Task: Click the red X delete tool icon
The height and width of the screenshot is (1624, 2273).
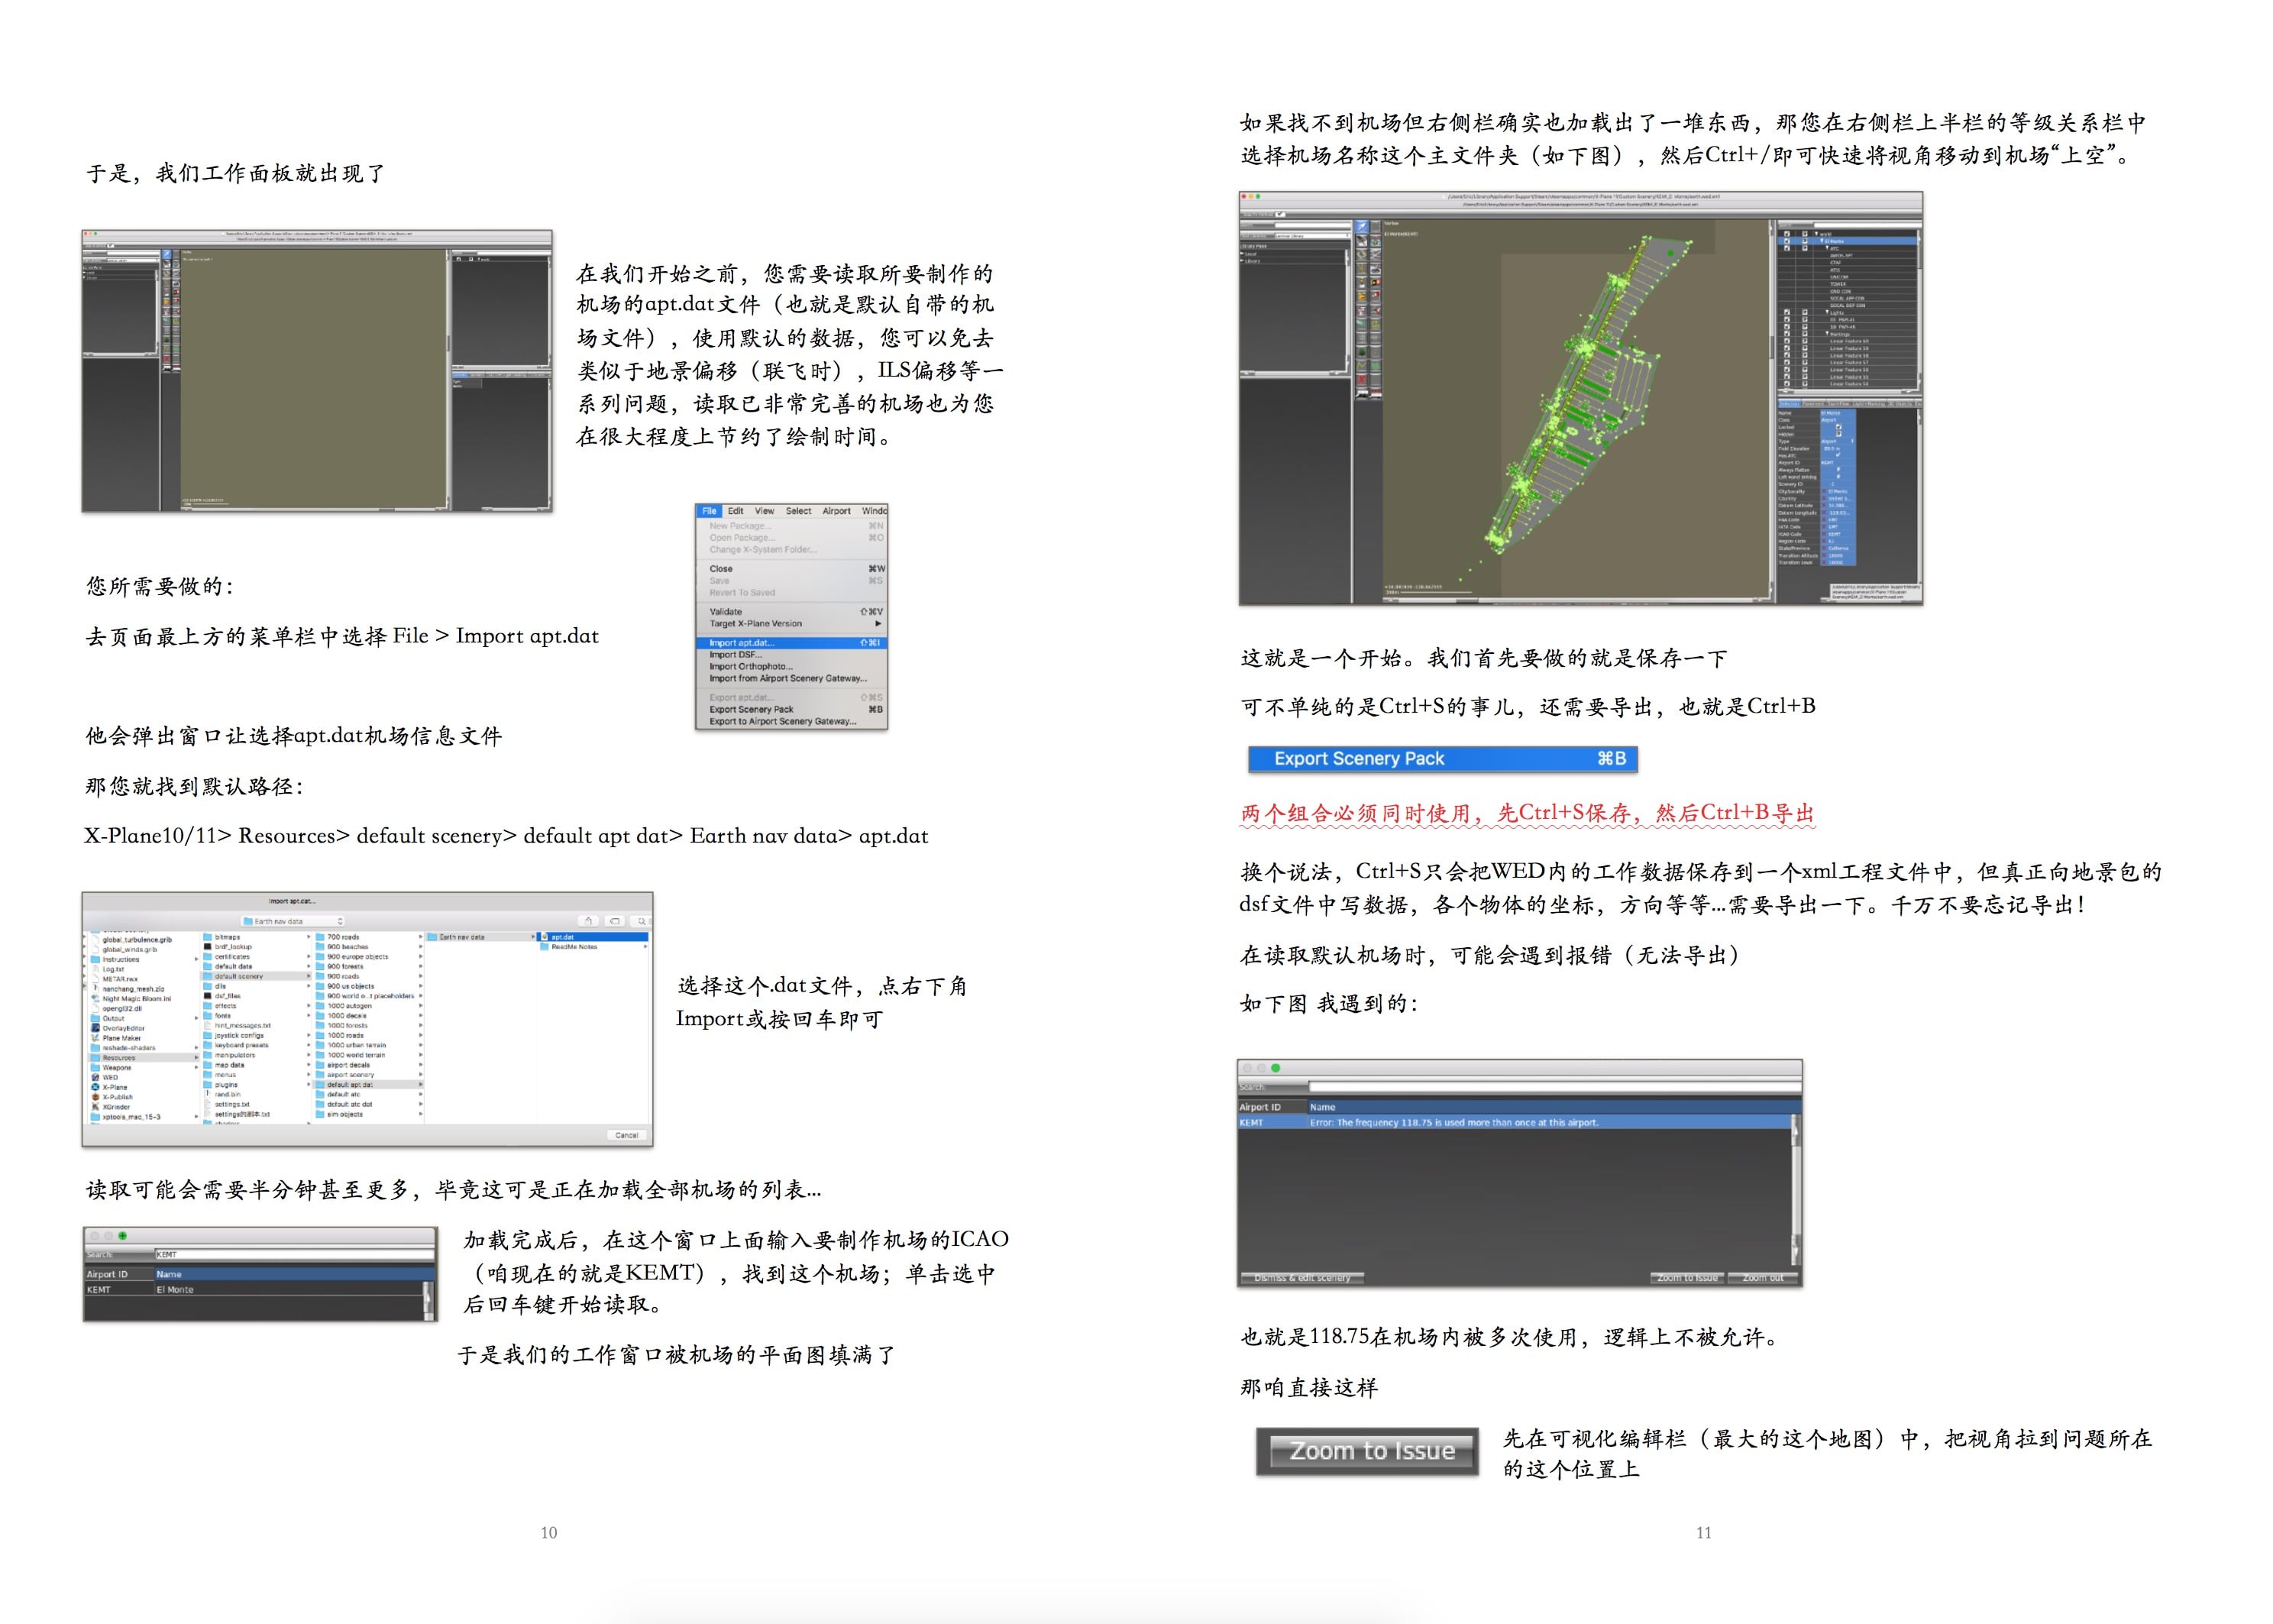Action: (1362, 380)
